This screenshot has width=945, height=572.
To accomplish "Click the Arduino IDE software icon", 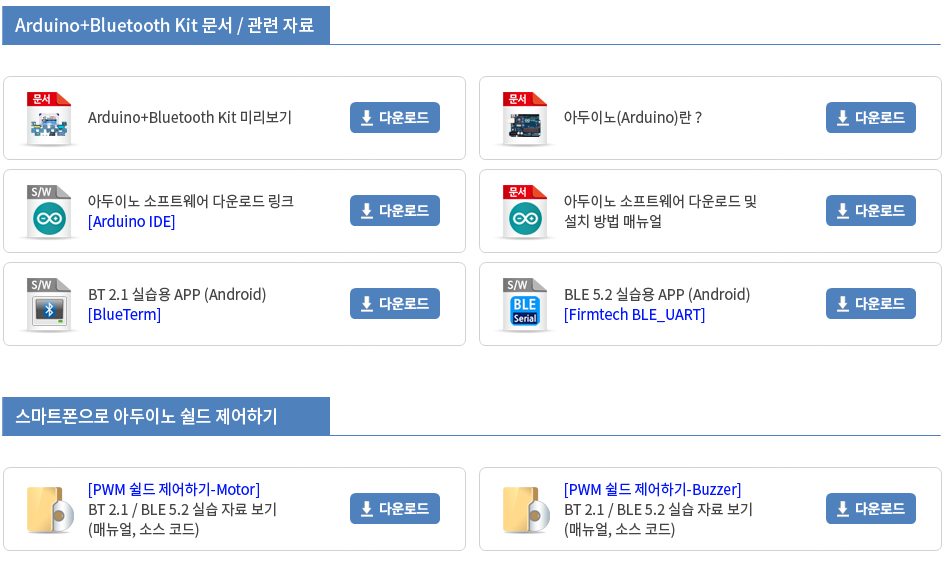I will (49, 212).
